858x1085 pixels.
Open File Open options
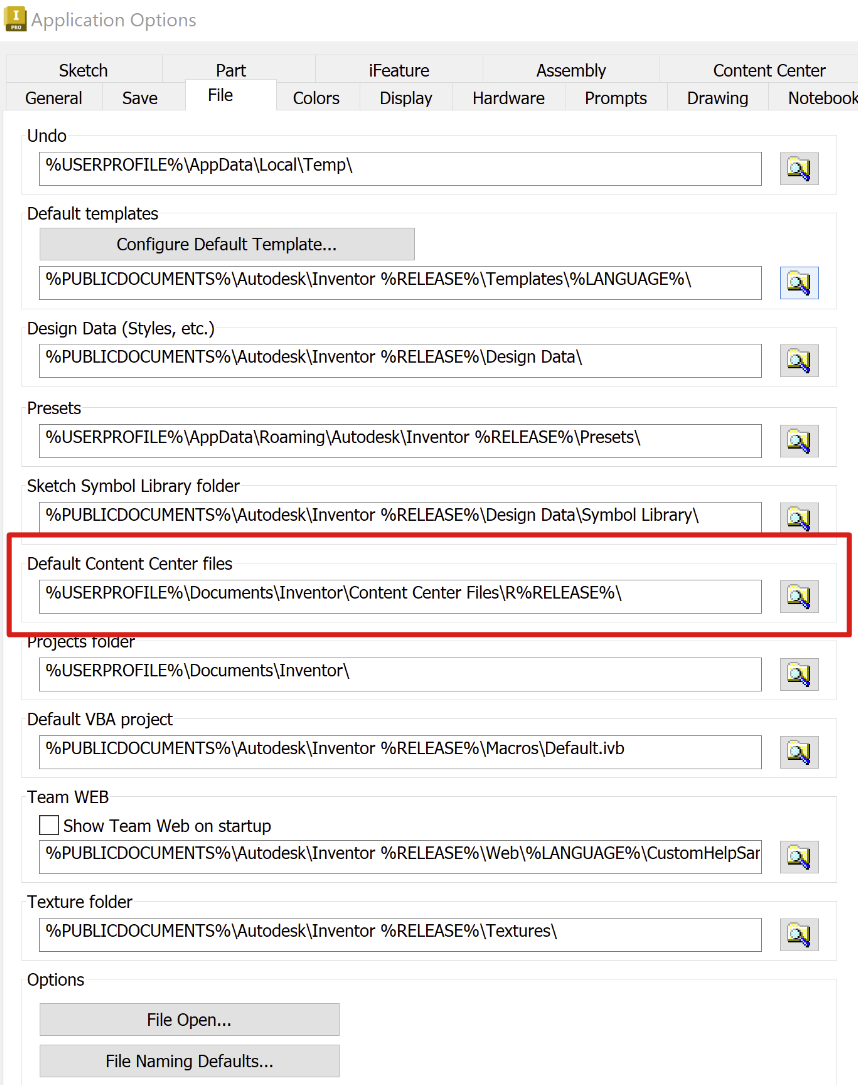[x=189, y=1019]
